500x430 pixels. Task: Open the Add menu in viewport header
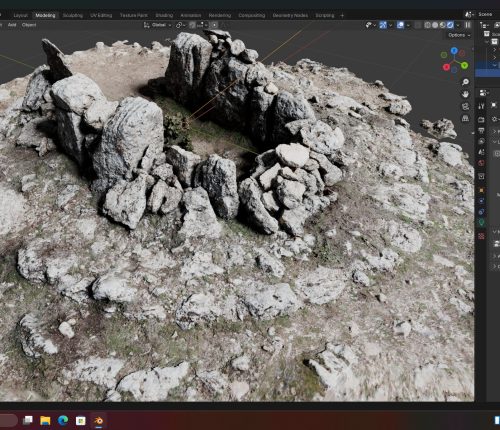click(x=12, y=25)
